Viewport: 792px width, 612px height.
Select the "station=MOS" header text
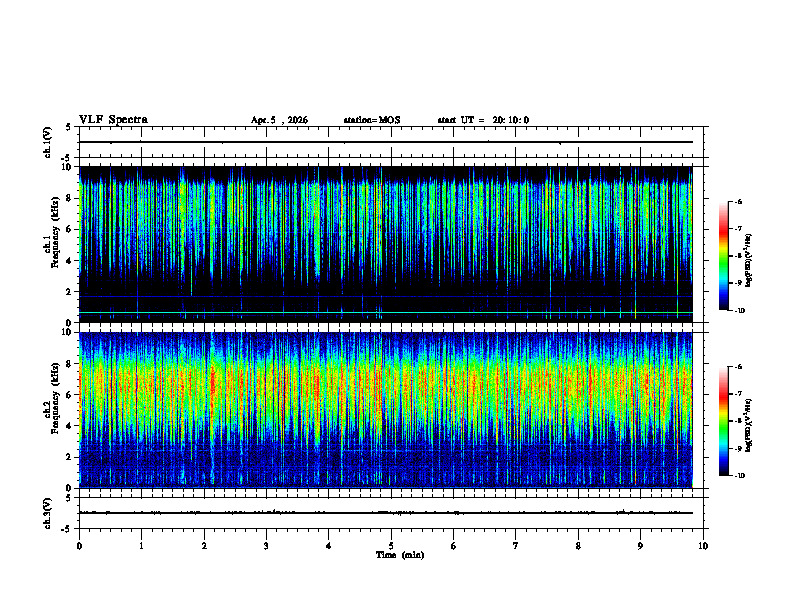click(x=372, y=120)
